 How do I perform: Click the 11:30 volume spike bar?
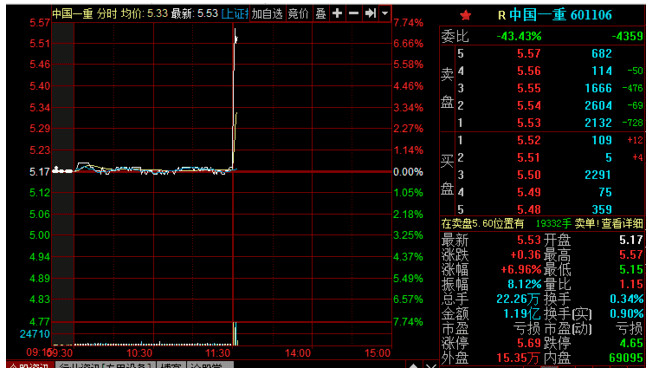pos(235,334)
